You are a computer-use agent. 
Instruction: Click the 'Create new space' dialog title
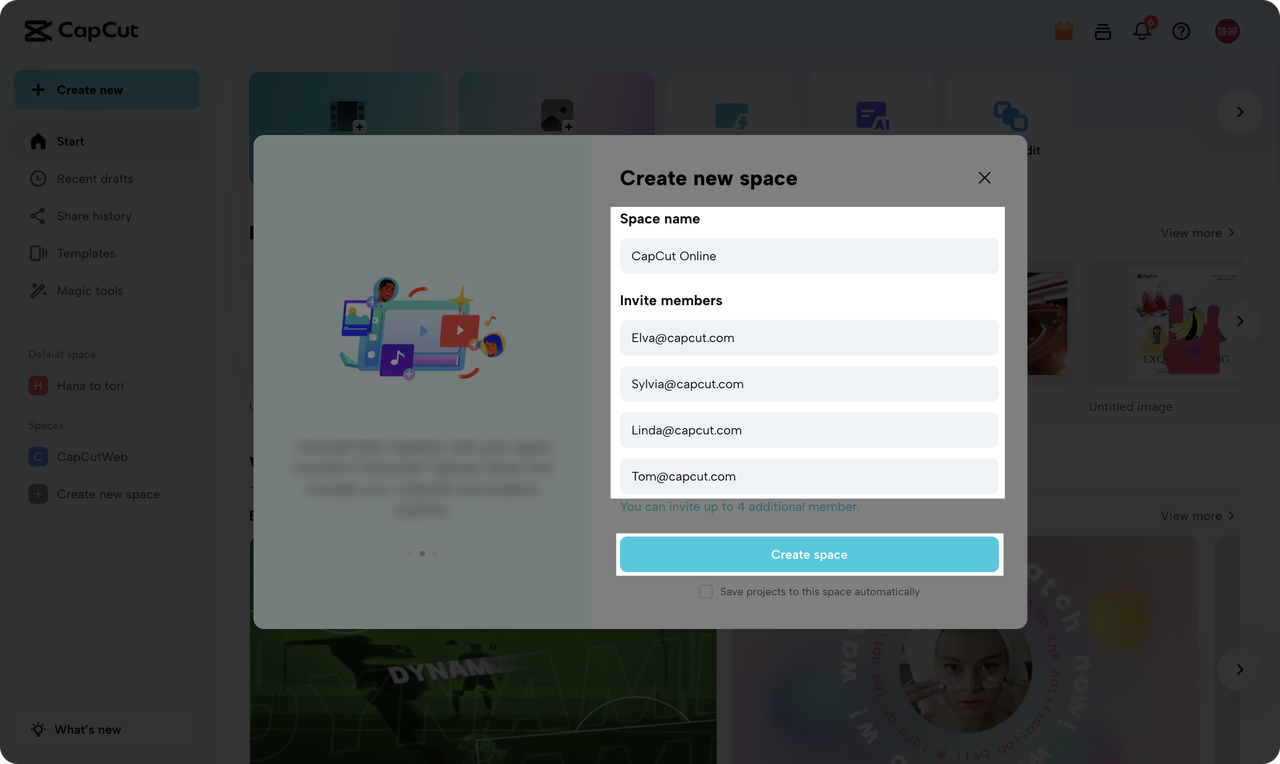pyautogui.click(x=709, y=178)
